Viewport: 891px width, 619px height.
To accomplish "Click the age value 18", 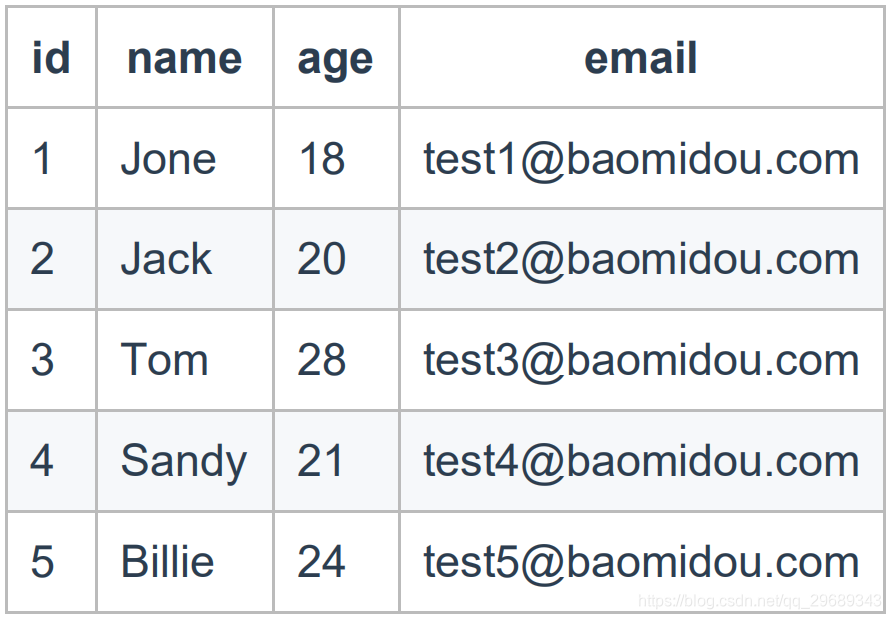I will coord(322,159).
